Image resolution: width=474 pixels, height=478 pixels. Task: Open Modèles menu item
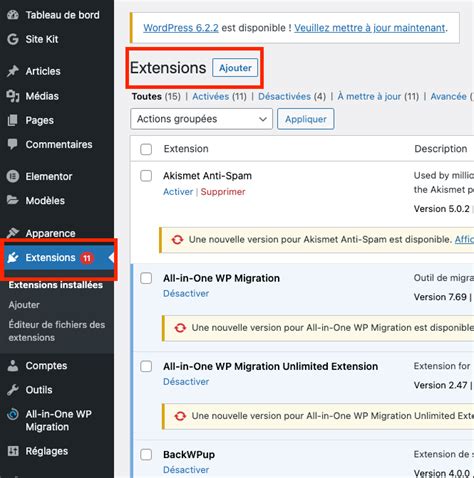coord(45,200)
